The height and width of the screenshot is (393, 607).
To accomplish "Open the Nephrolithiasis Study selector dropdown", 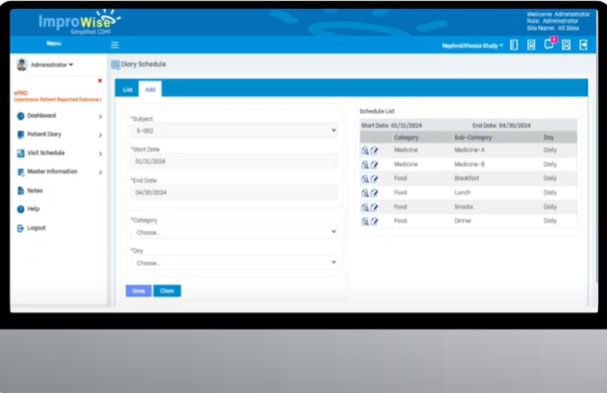I will pos(472,46).
